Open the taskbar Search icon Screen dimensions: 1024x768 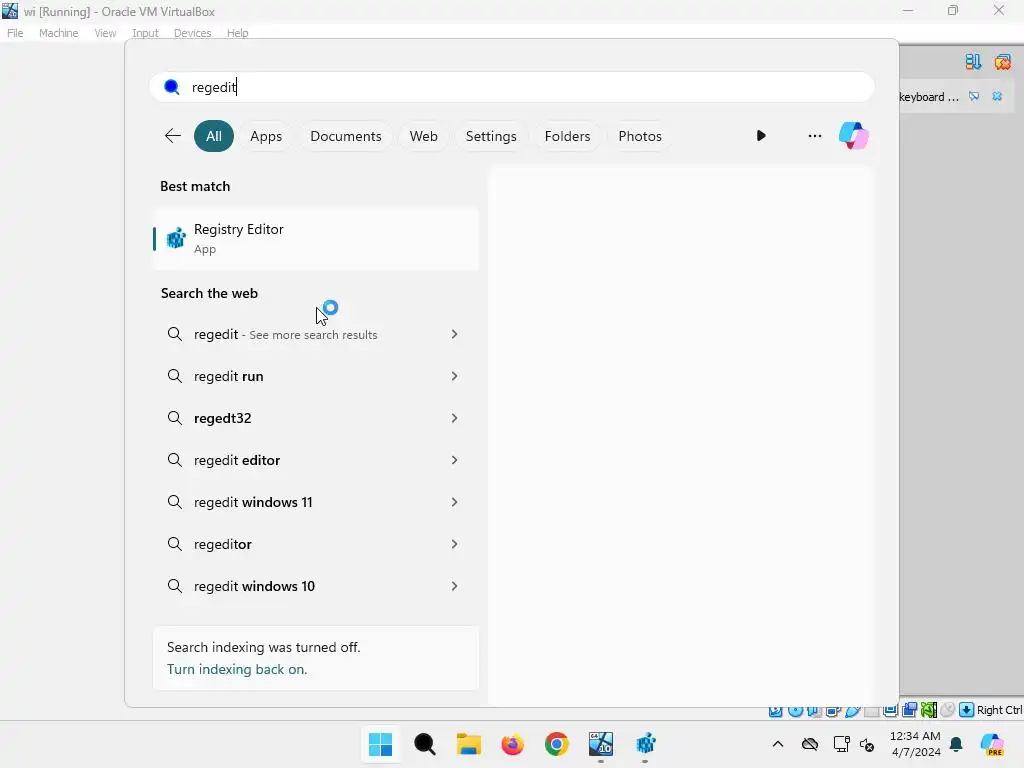coord(424,744)
